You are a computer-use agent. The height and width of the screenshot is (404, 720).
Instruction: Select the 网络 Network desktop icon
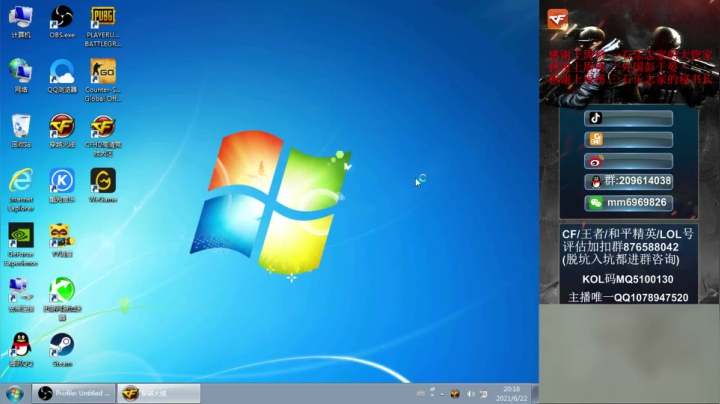[21, 76]
